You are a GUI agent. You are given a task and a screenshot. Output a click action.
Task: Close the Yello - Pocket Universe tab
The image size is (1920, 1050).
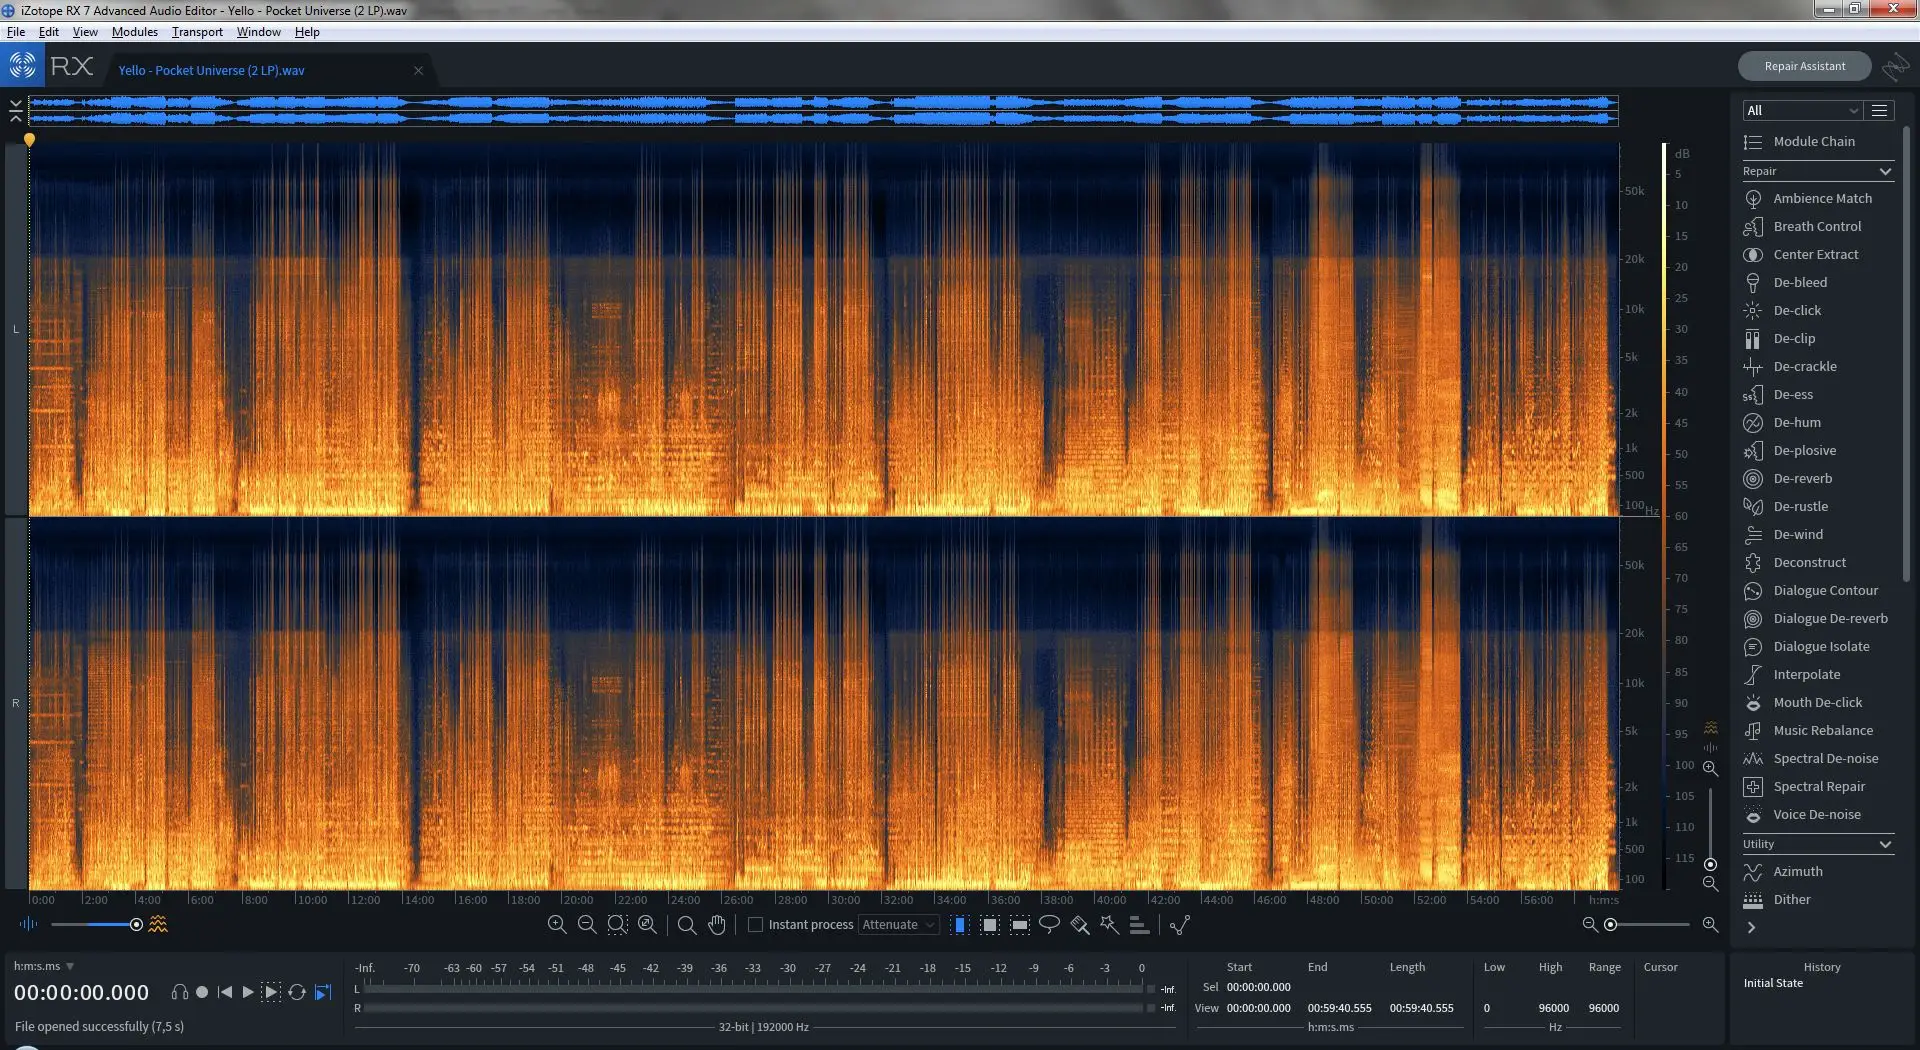tap(418, 70)
